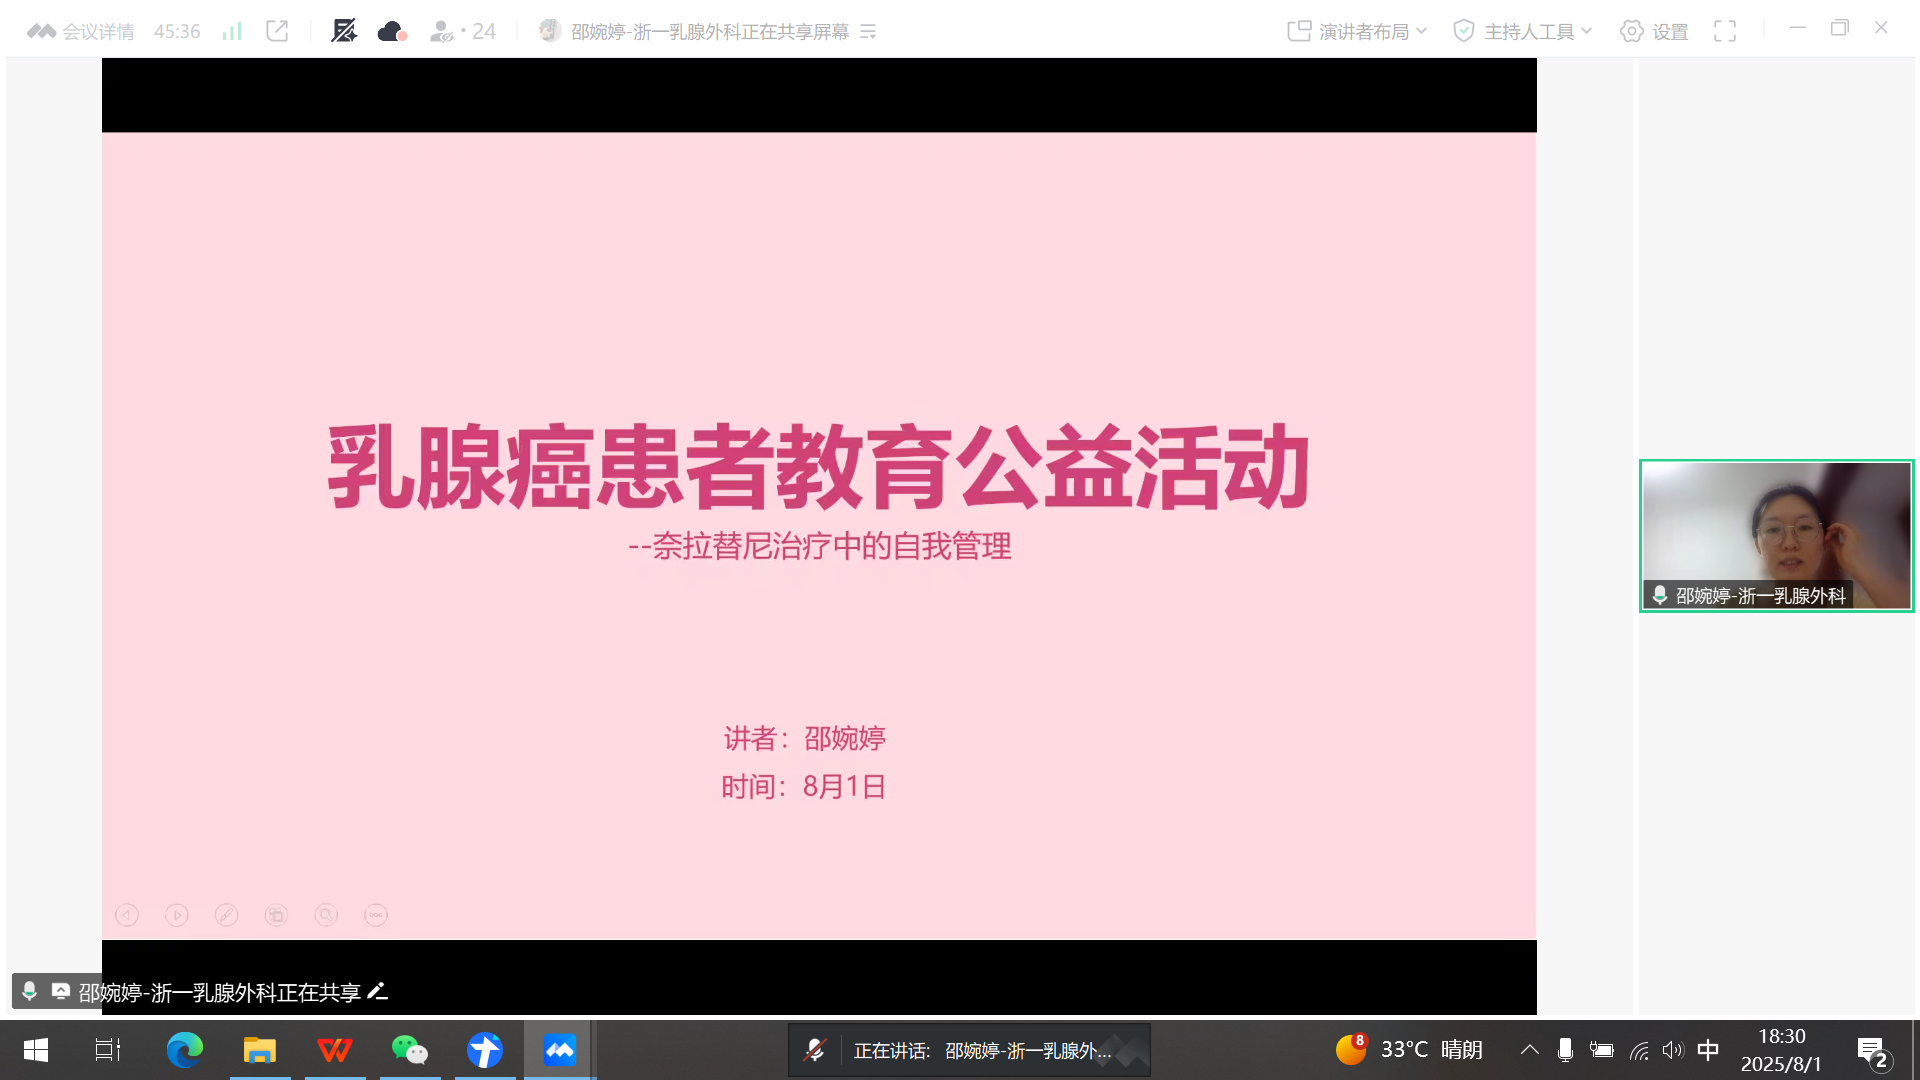Expand the 演讲者布局 layout dropdown
The image size is (1920, 1080).
click(1355, 30)
